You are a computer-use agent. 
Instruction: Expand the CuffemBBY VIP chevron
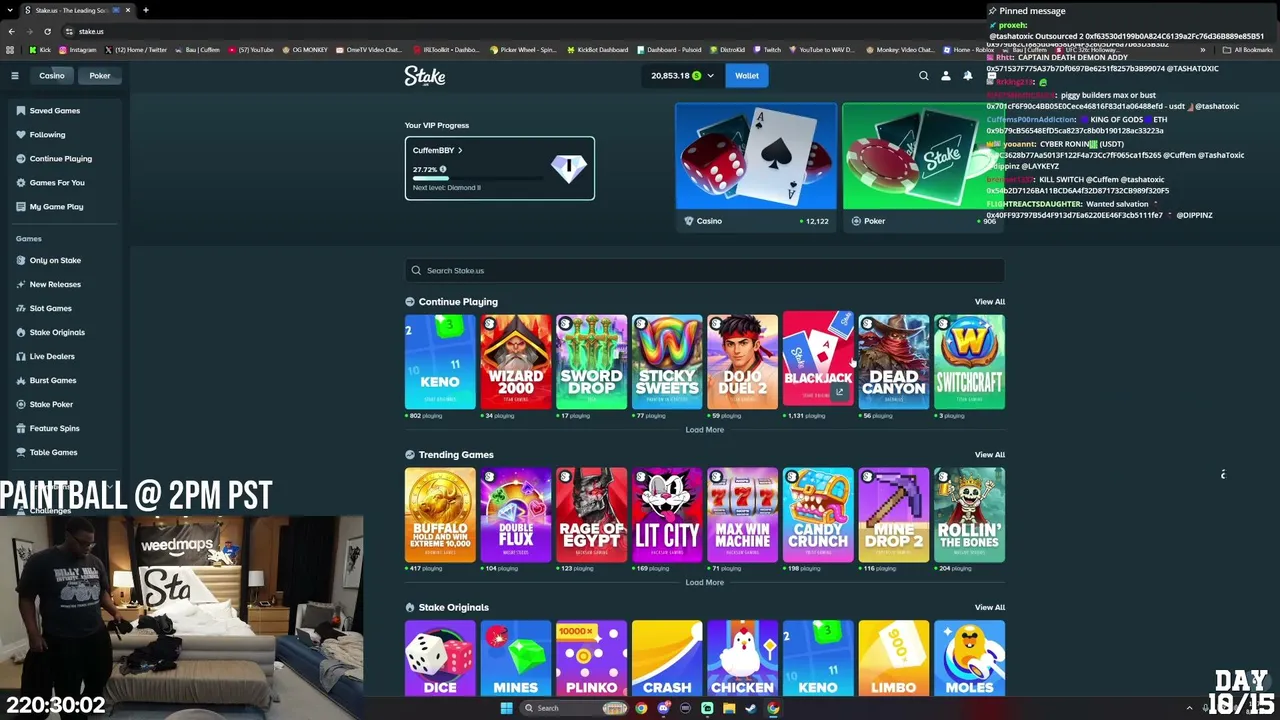pos(460,151)
